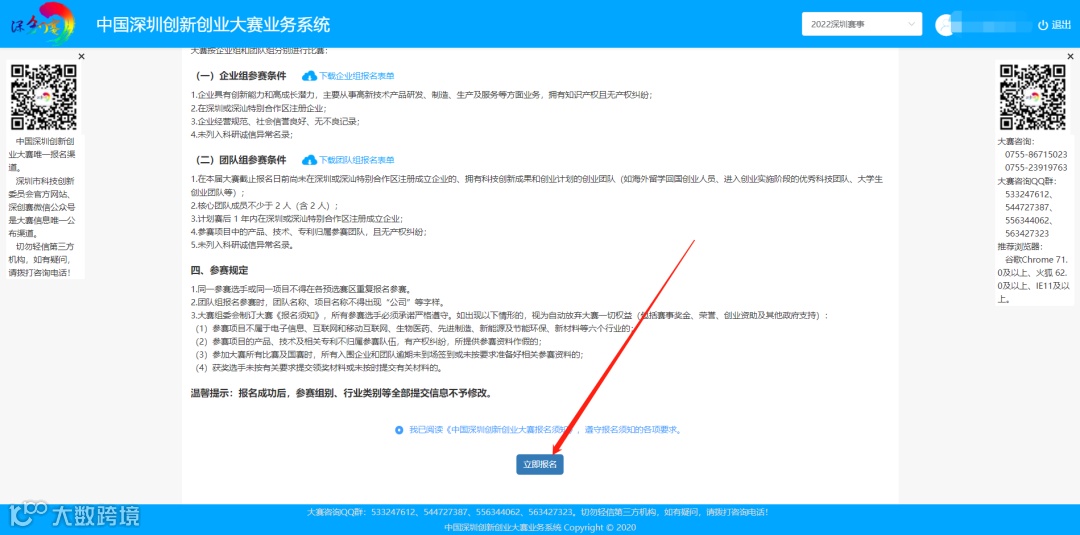Click the QQ group number 533247612 in right panel

pos(1028,194)
